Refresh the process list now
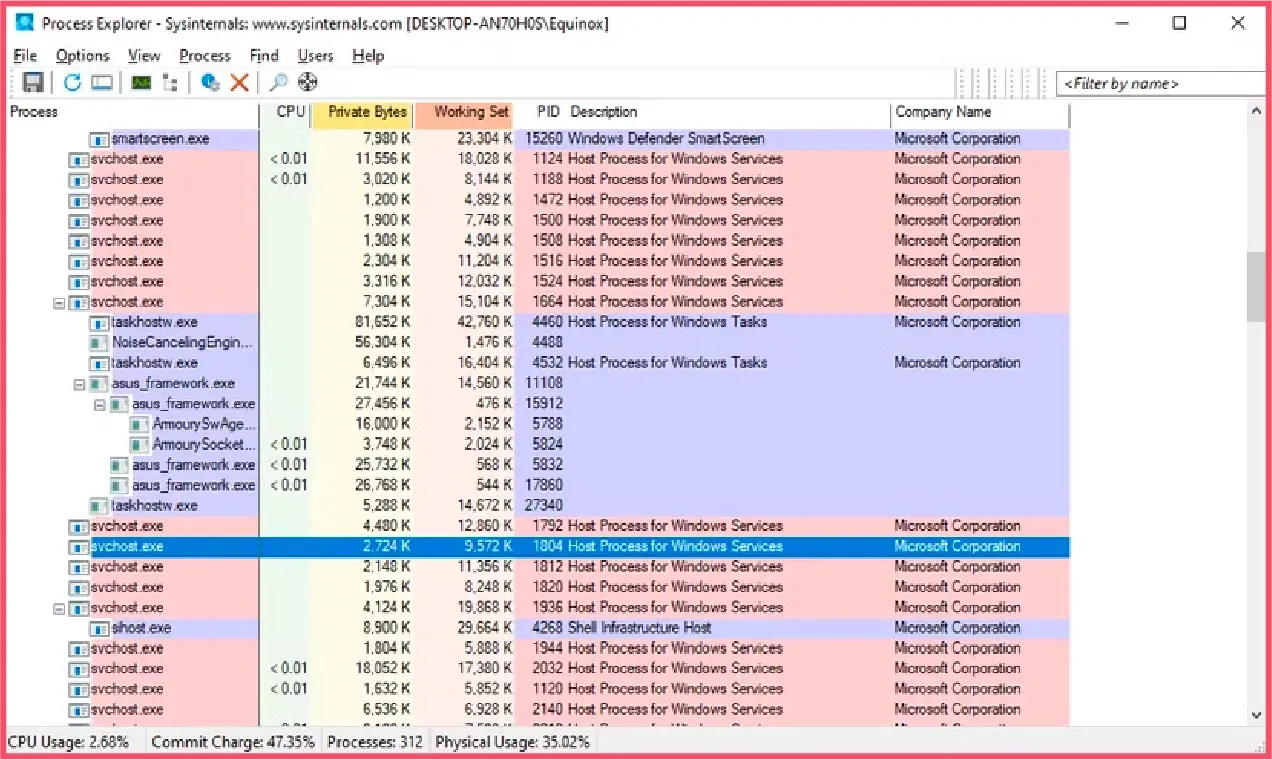The height and width of the screenshot is (760, 1272). (72, 82)
